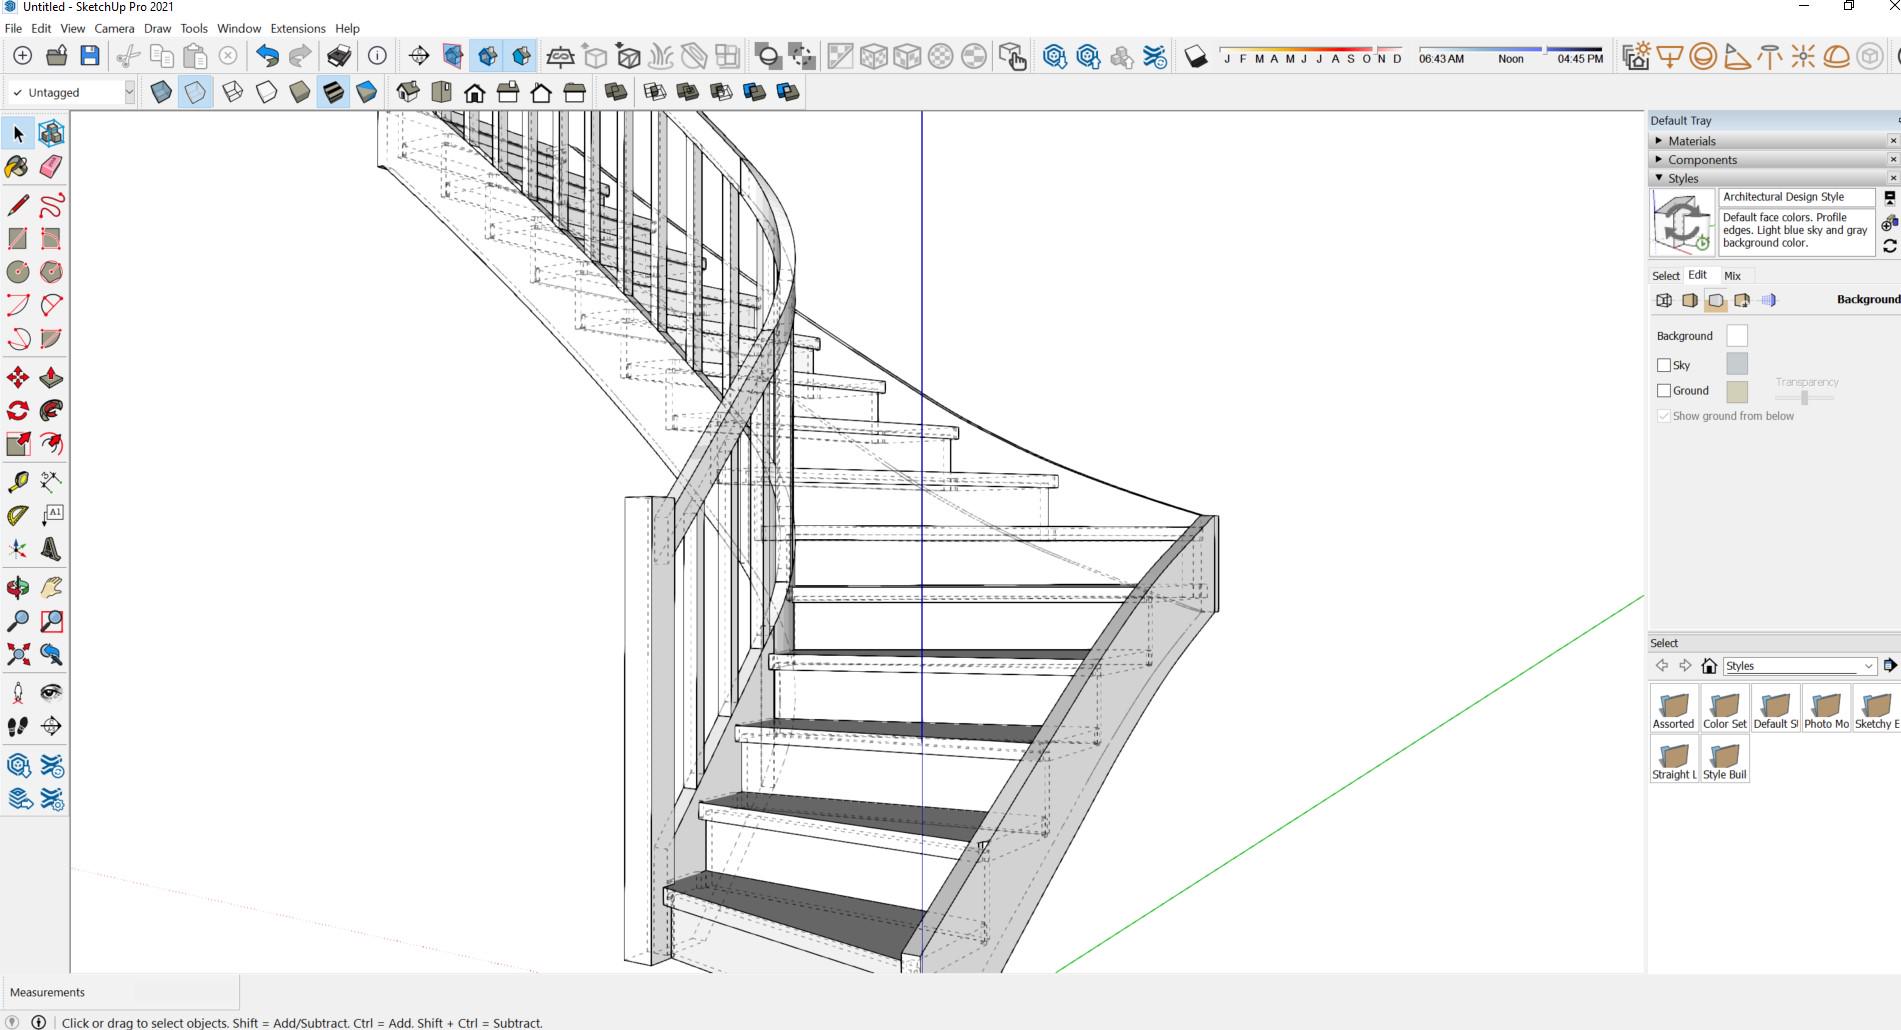
Task: Switch to Wireframe style
Action: (232, 93)
